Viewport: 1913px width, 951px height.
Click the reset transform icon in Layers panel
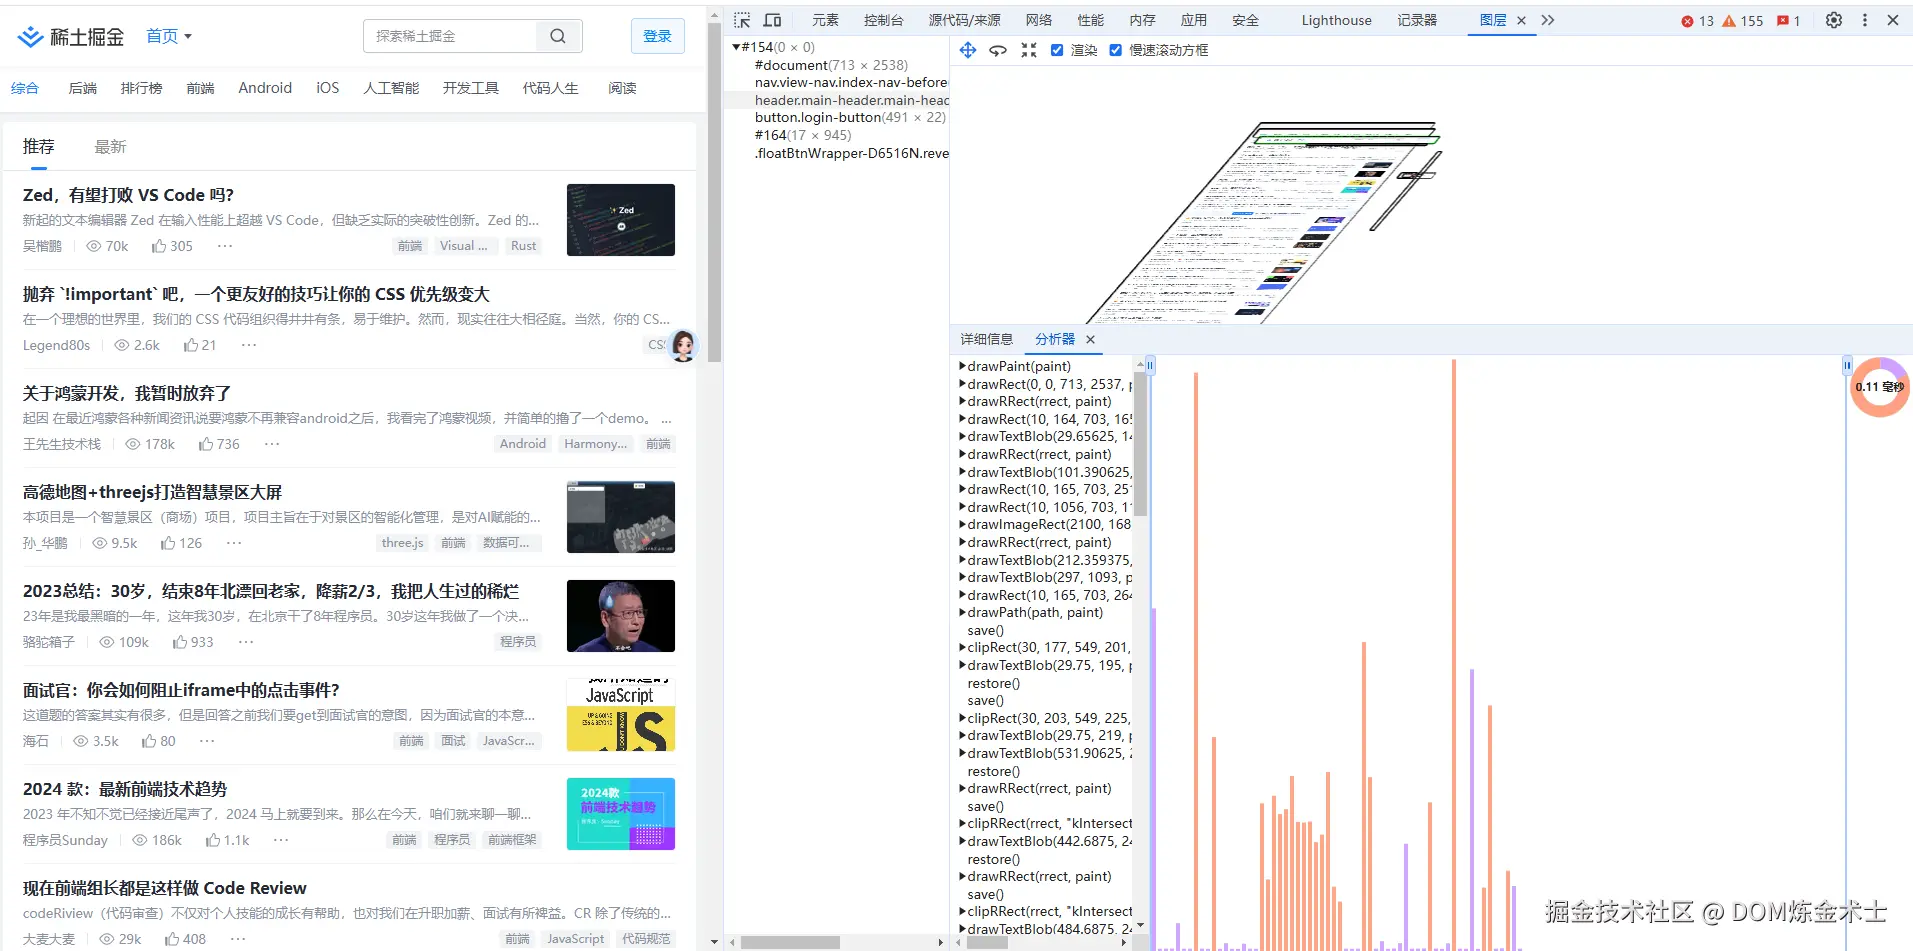coord(1028,50)
